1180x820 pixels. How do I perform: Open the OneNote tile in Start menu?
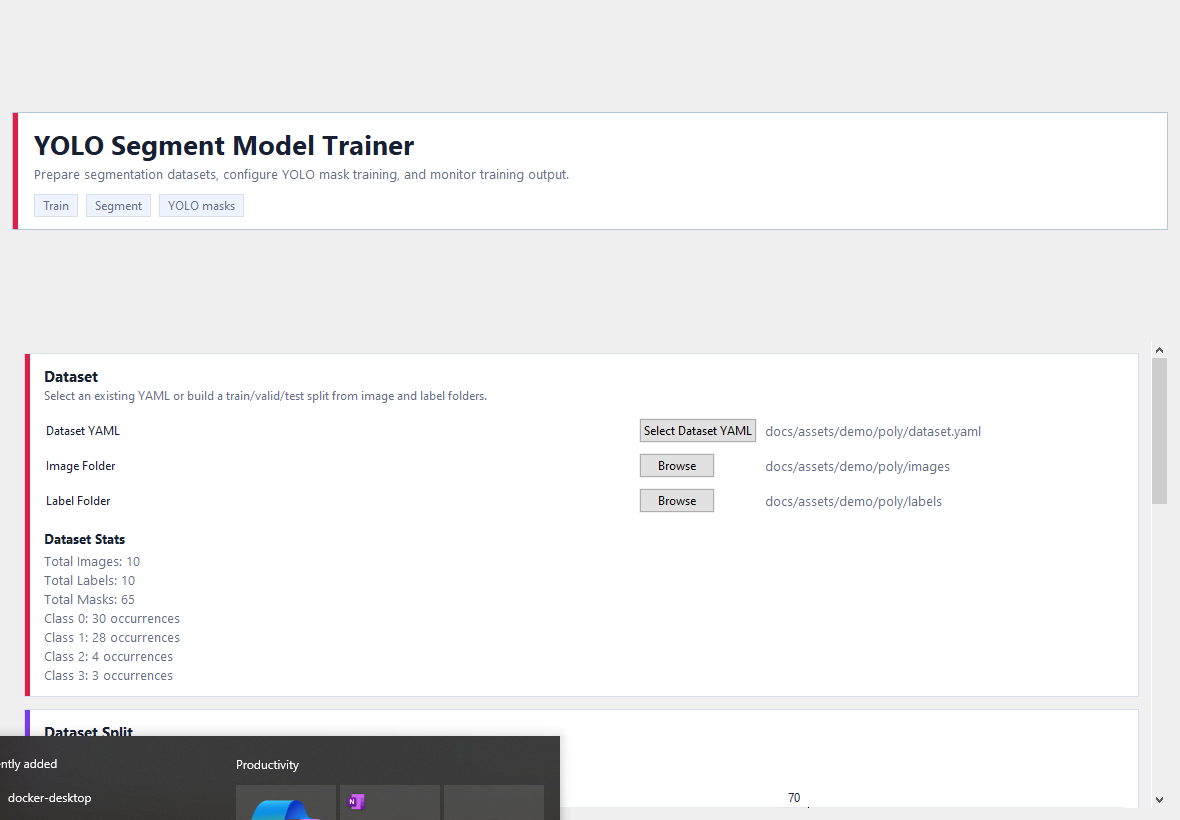point(390,802)
